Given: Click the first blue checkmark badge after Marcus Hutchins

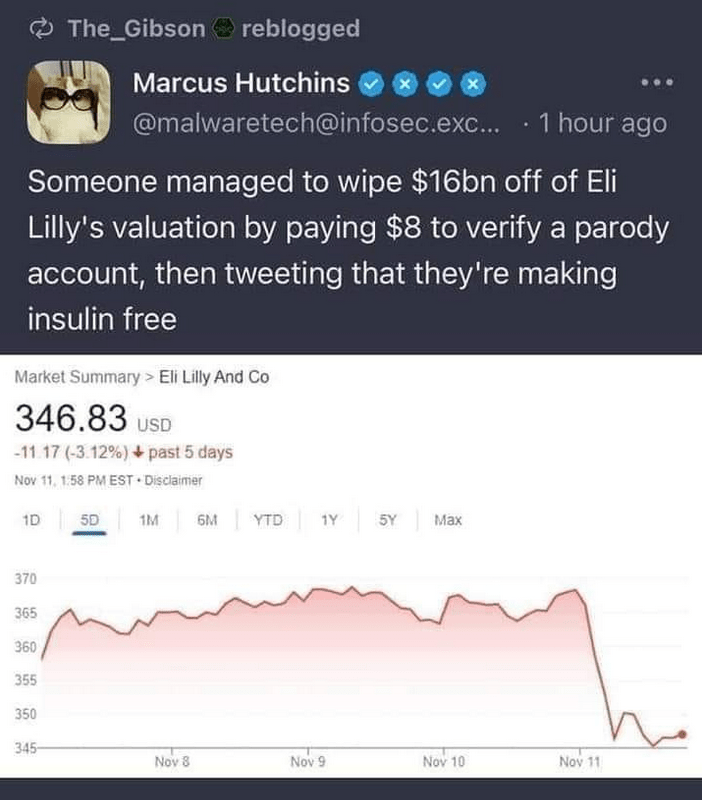Looking at the screenshot, I should 370,84.
